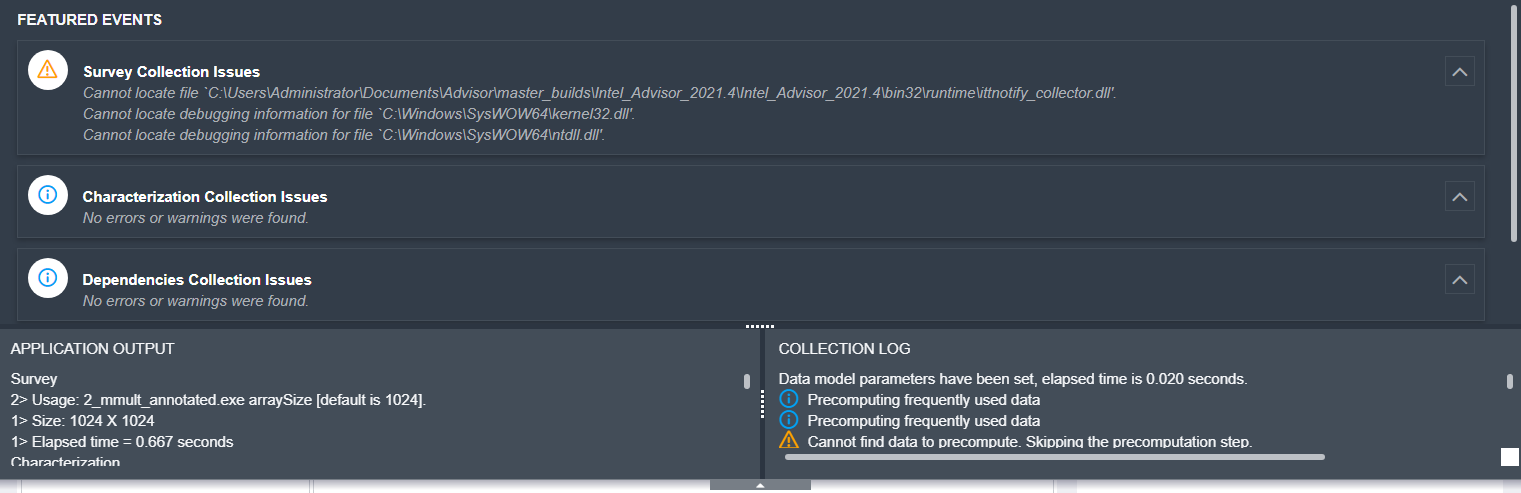Click first Precomputing info icon in Collection Log
Viewport: 1521px width, 493px height.
[x=788, y=400]
